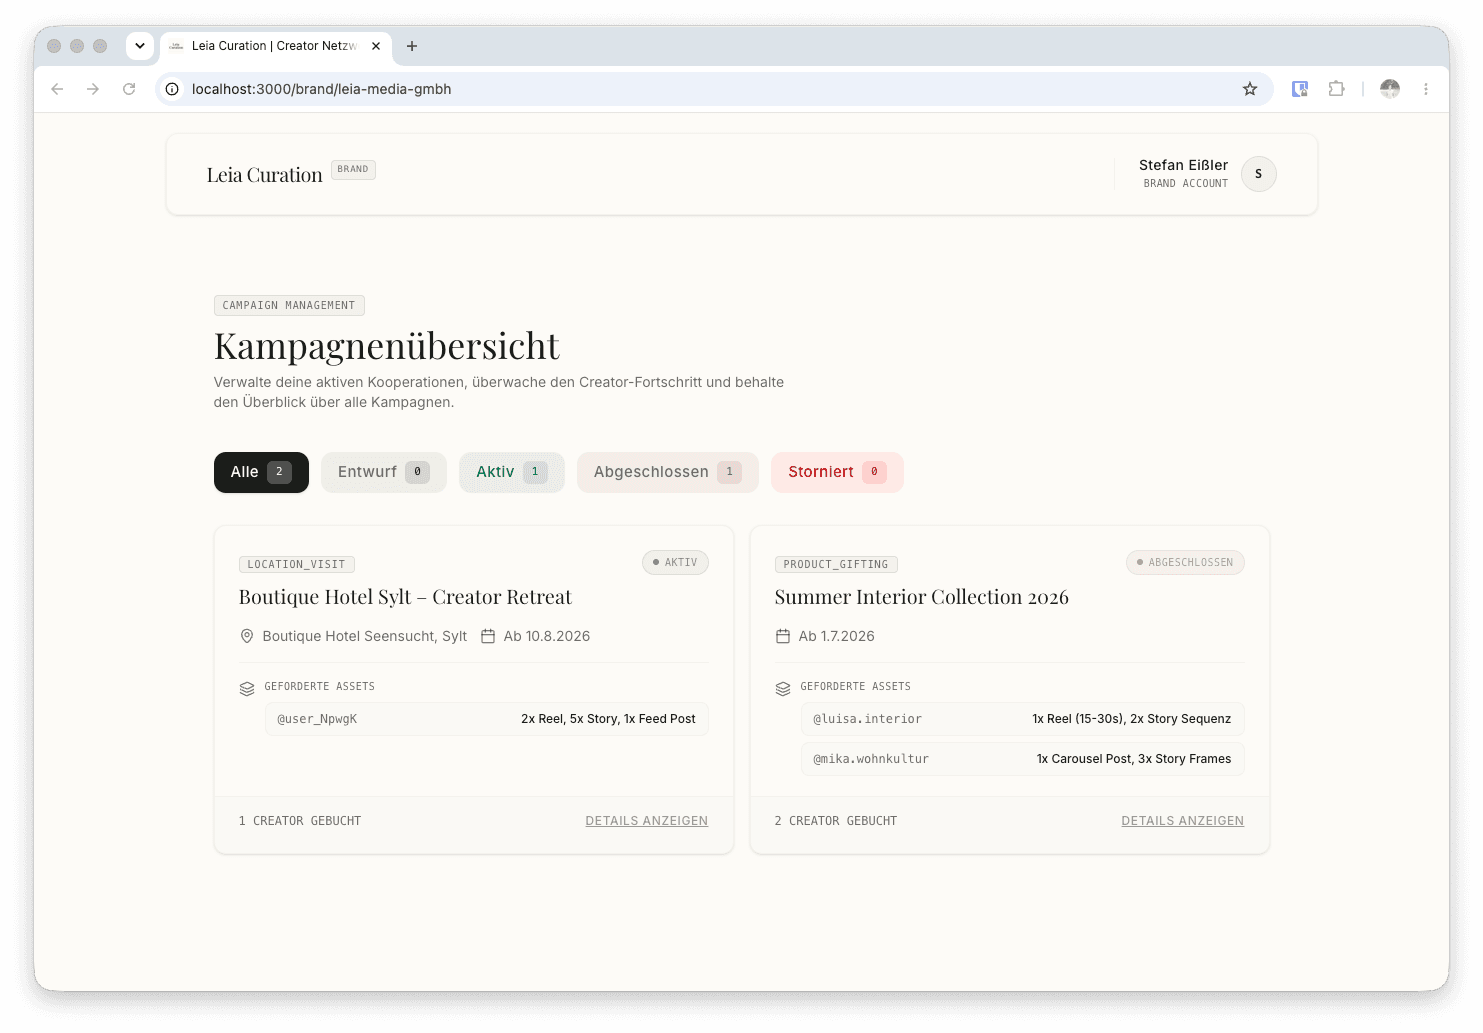Click the ABGESCHLOSSEN status badge

point(1185,562)
